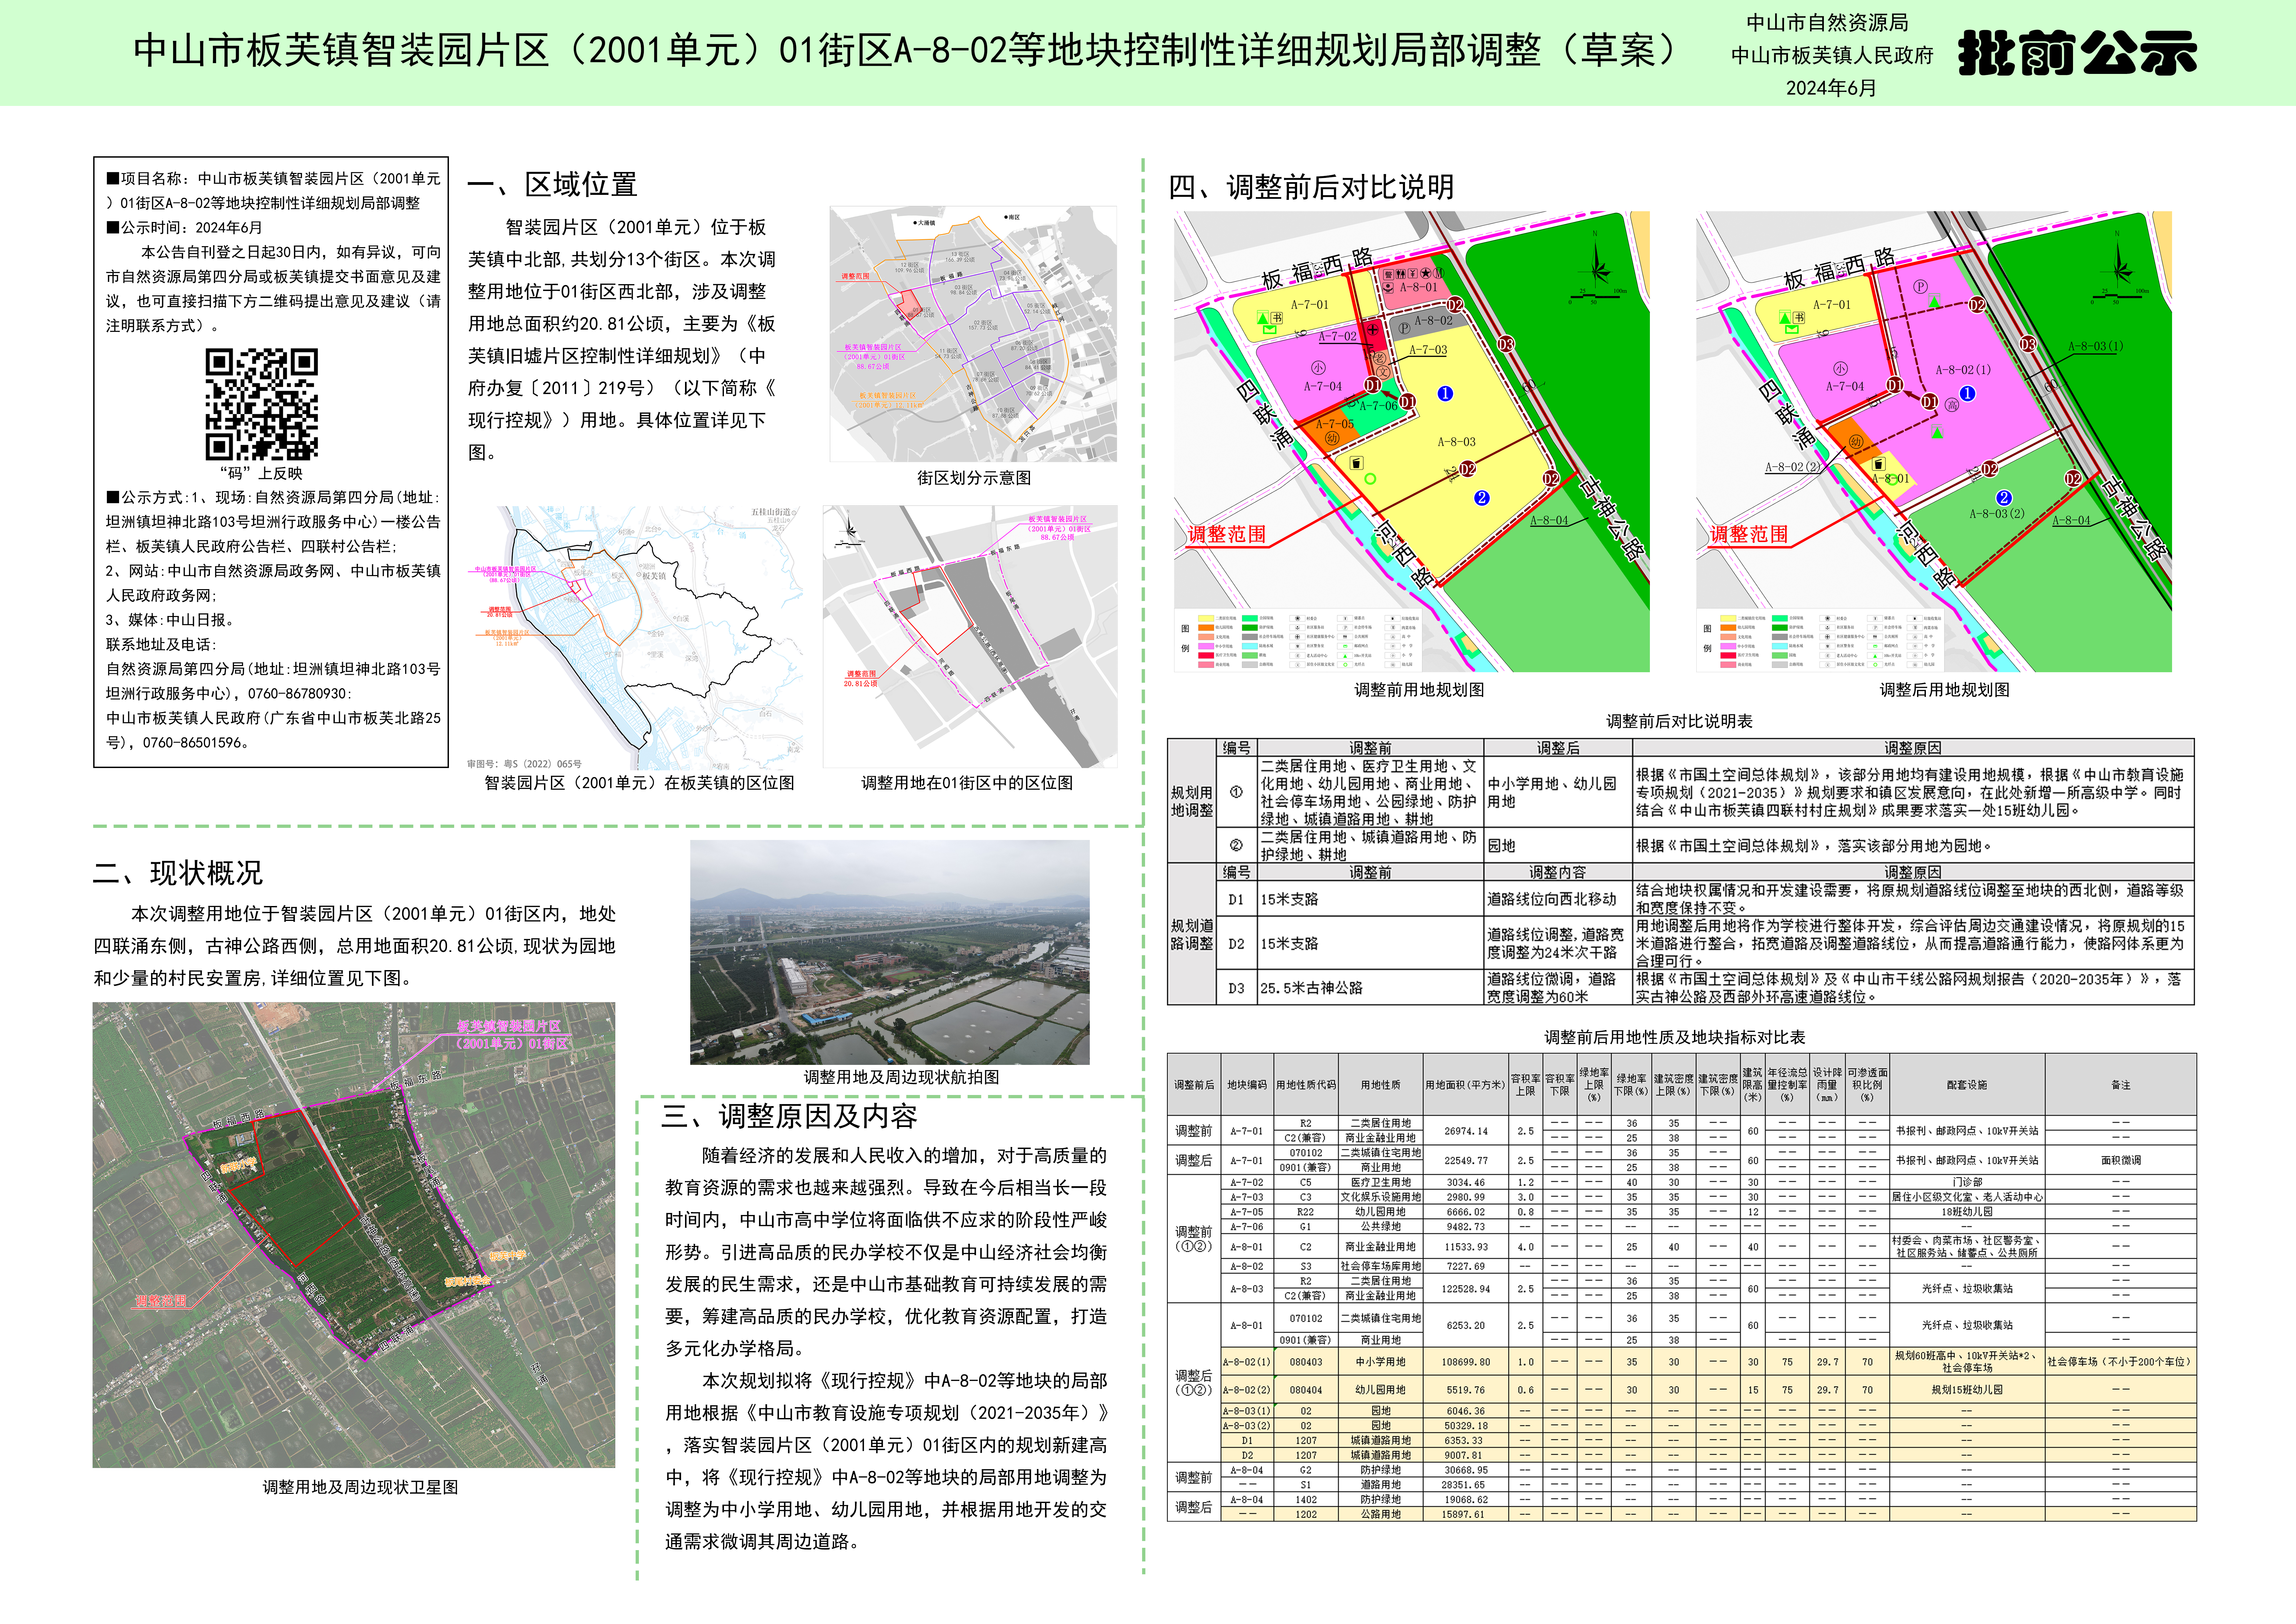Open the 街区划分示意图 map
Screen dimensions: 2296x1624
(x=973, y=334)
